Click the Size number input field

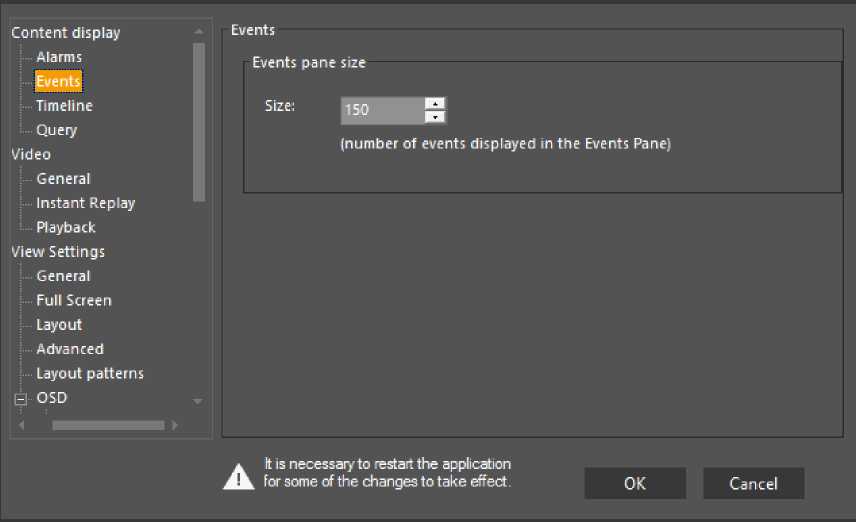coord(382,110)
